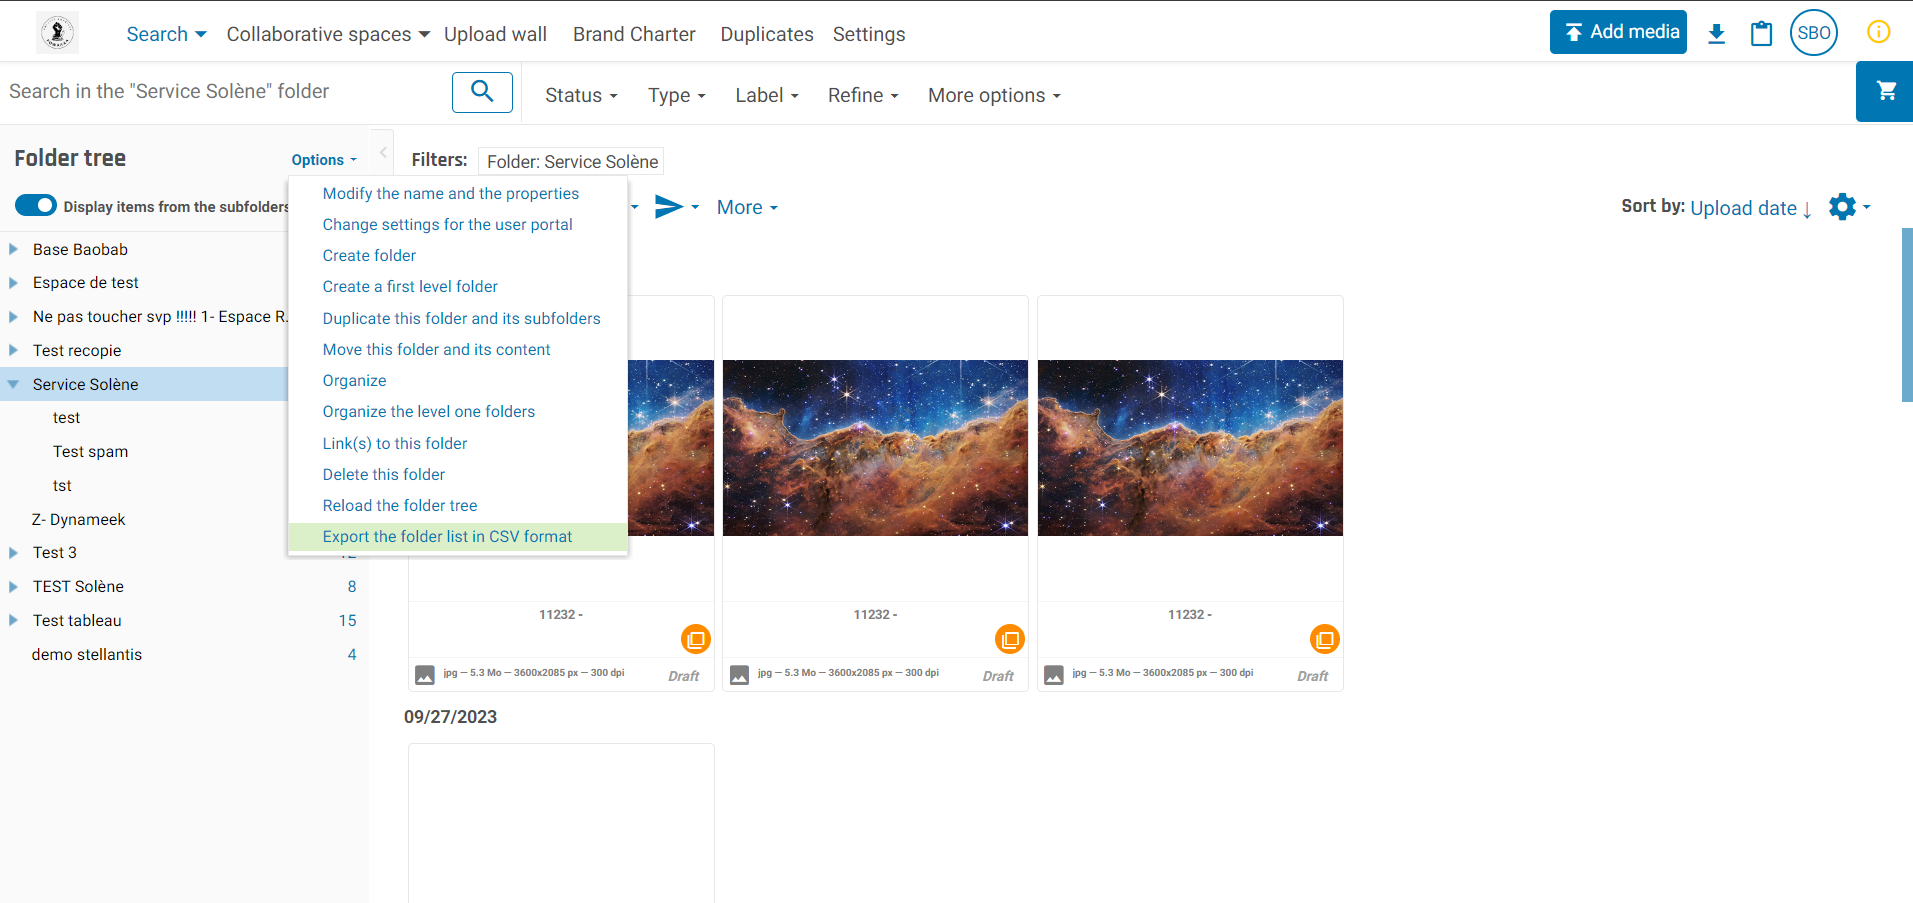The width and height of the screenshot is (1913, 903).
Task: Open the folder tree Options dropdown
Action: 324,160
